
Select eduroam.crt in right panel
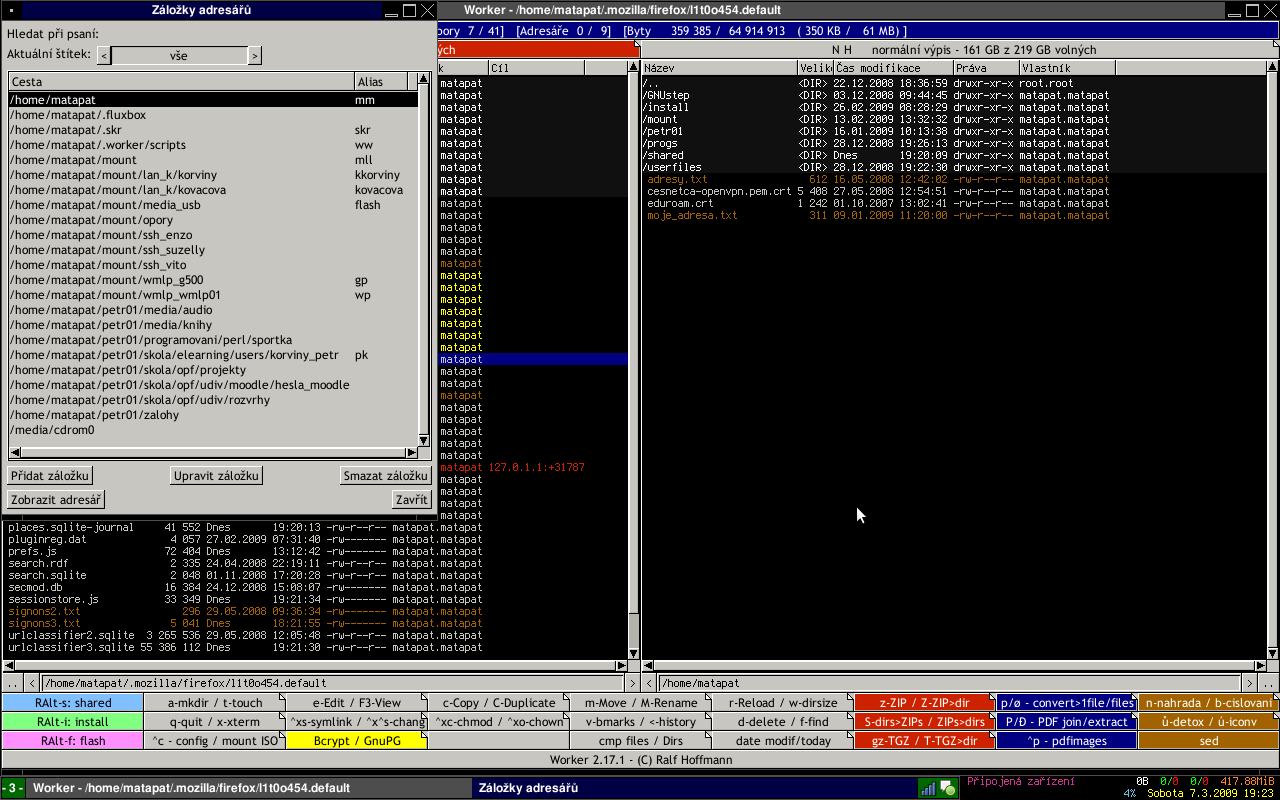click(x=953, y=203)
